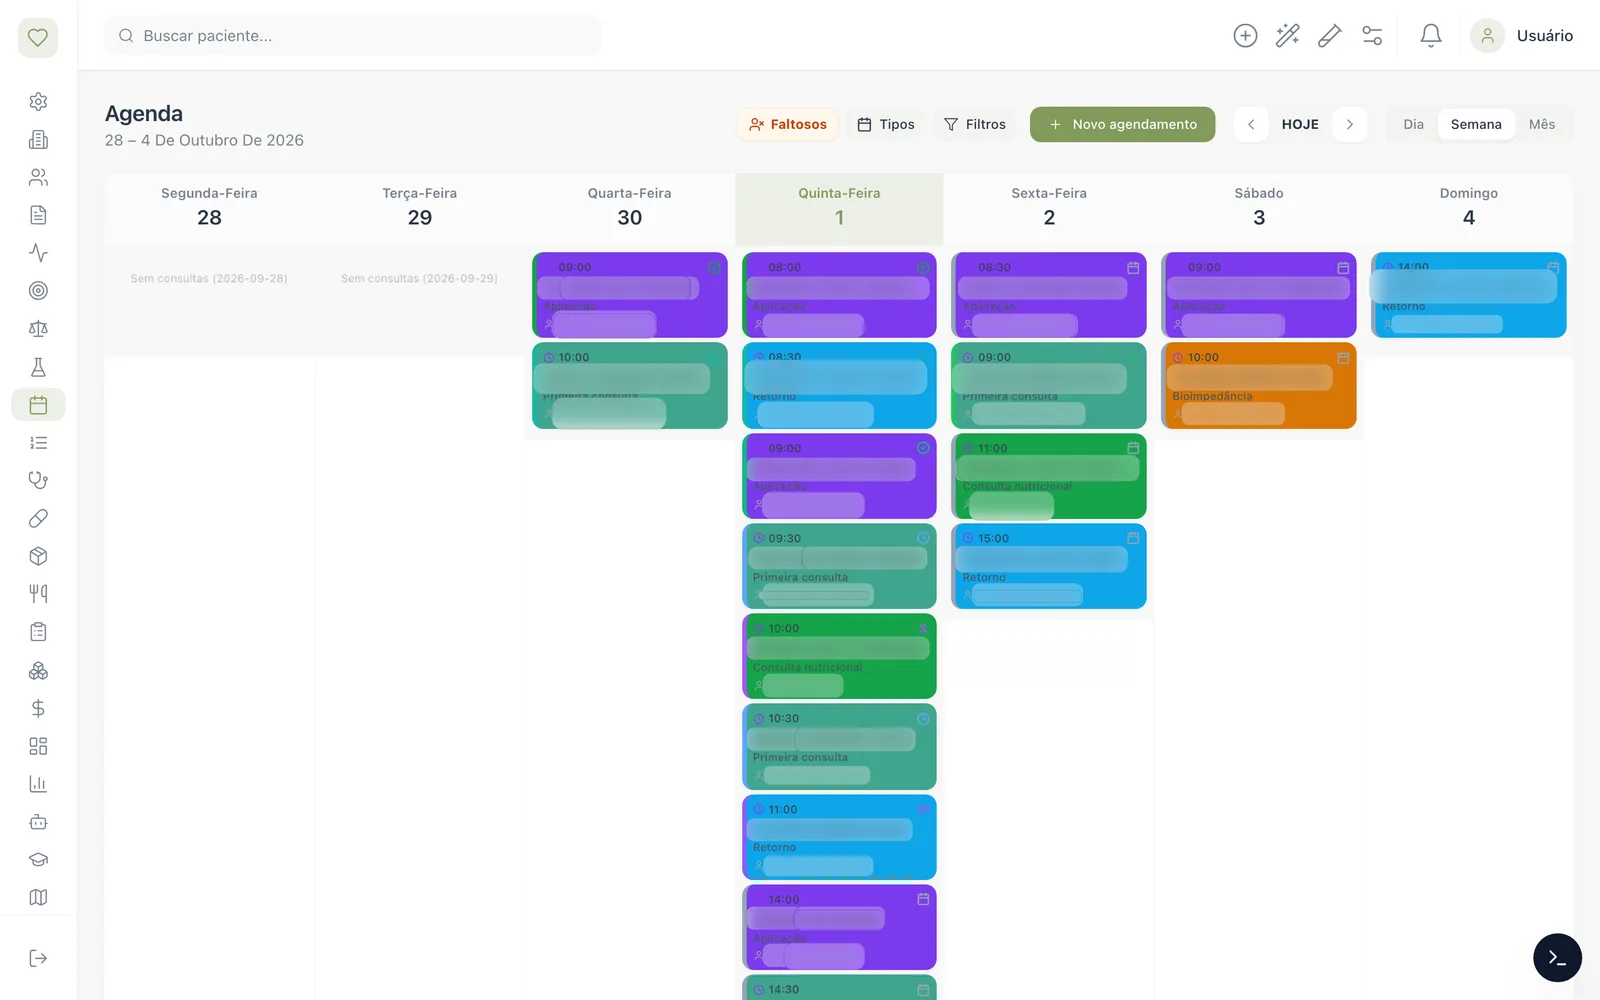Open the building icon in sidebar
The height and width of the screenshot is (1000, 1600).
[38, 140]
